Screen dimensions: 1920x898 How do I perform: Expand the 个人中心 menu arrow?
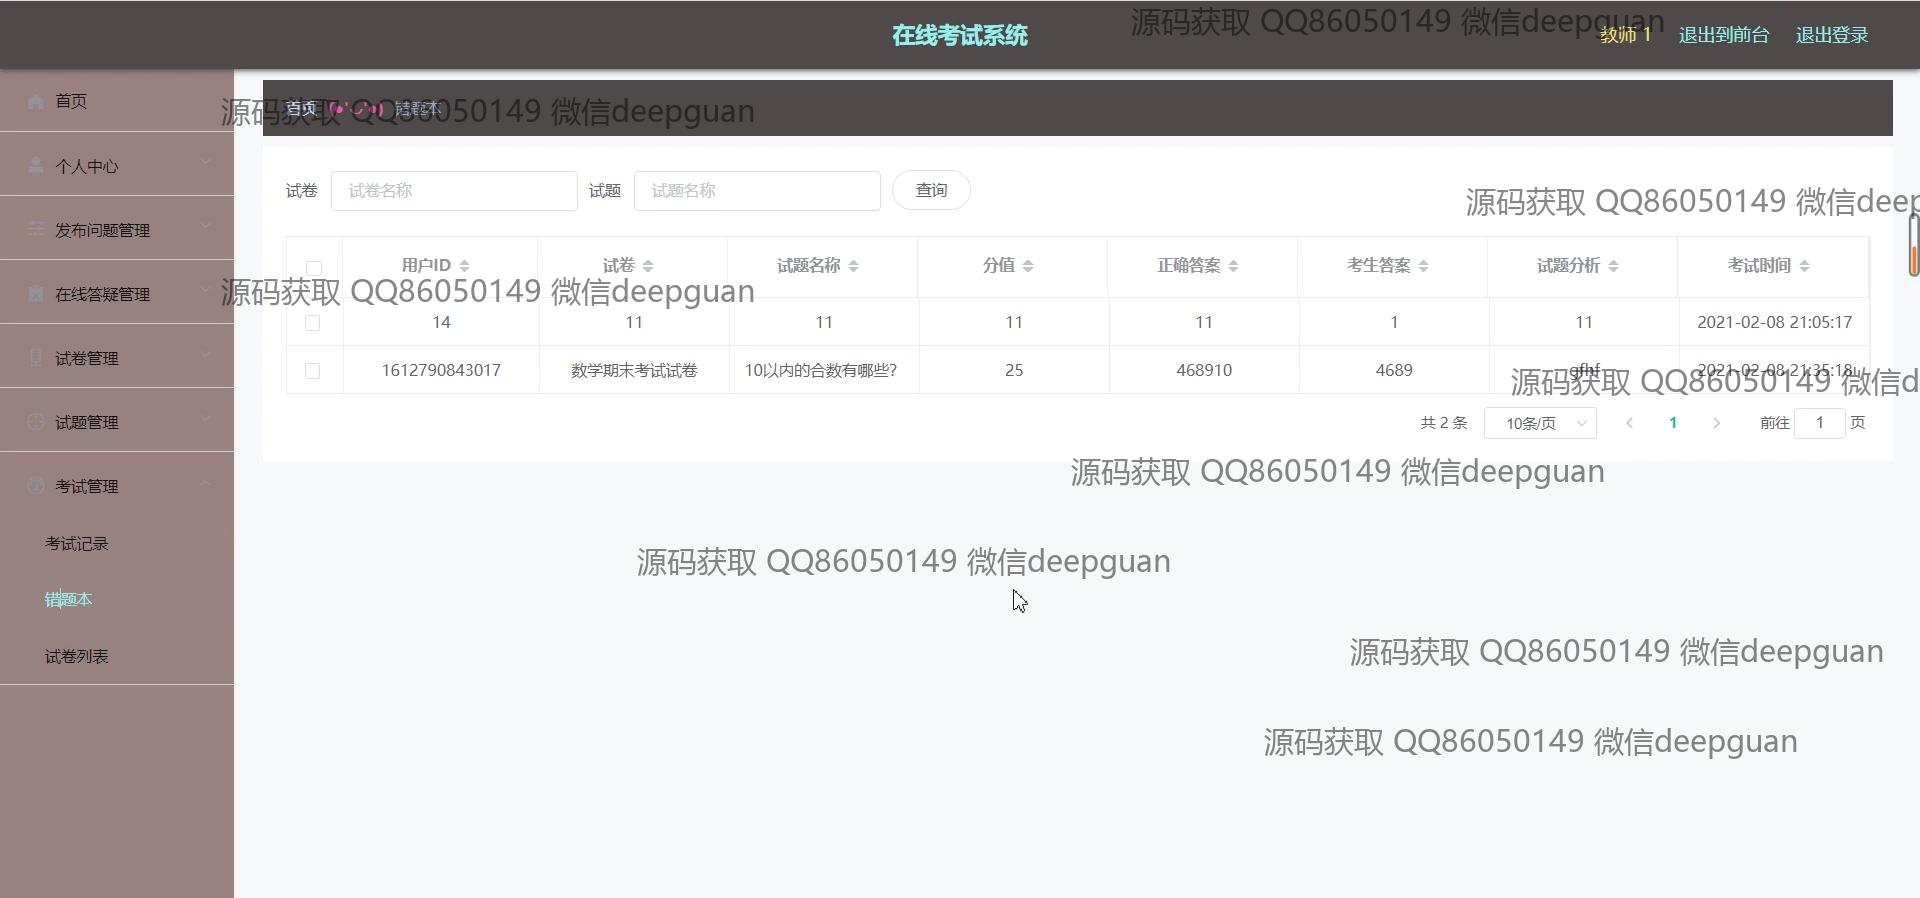[x=205, y=162]
